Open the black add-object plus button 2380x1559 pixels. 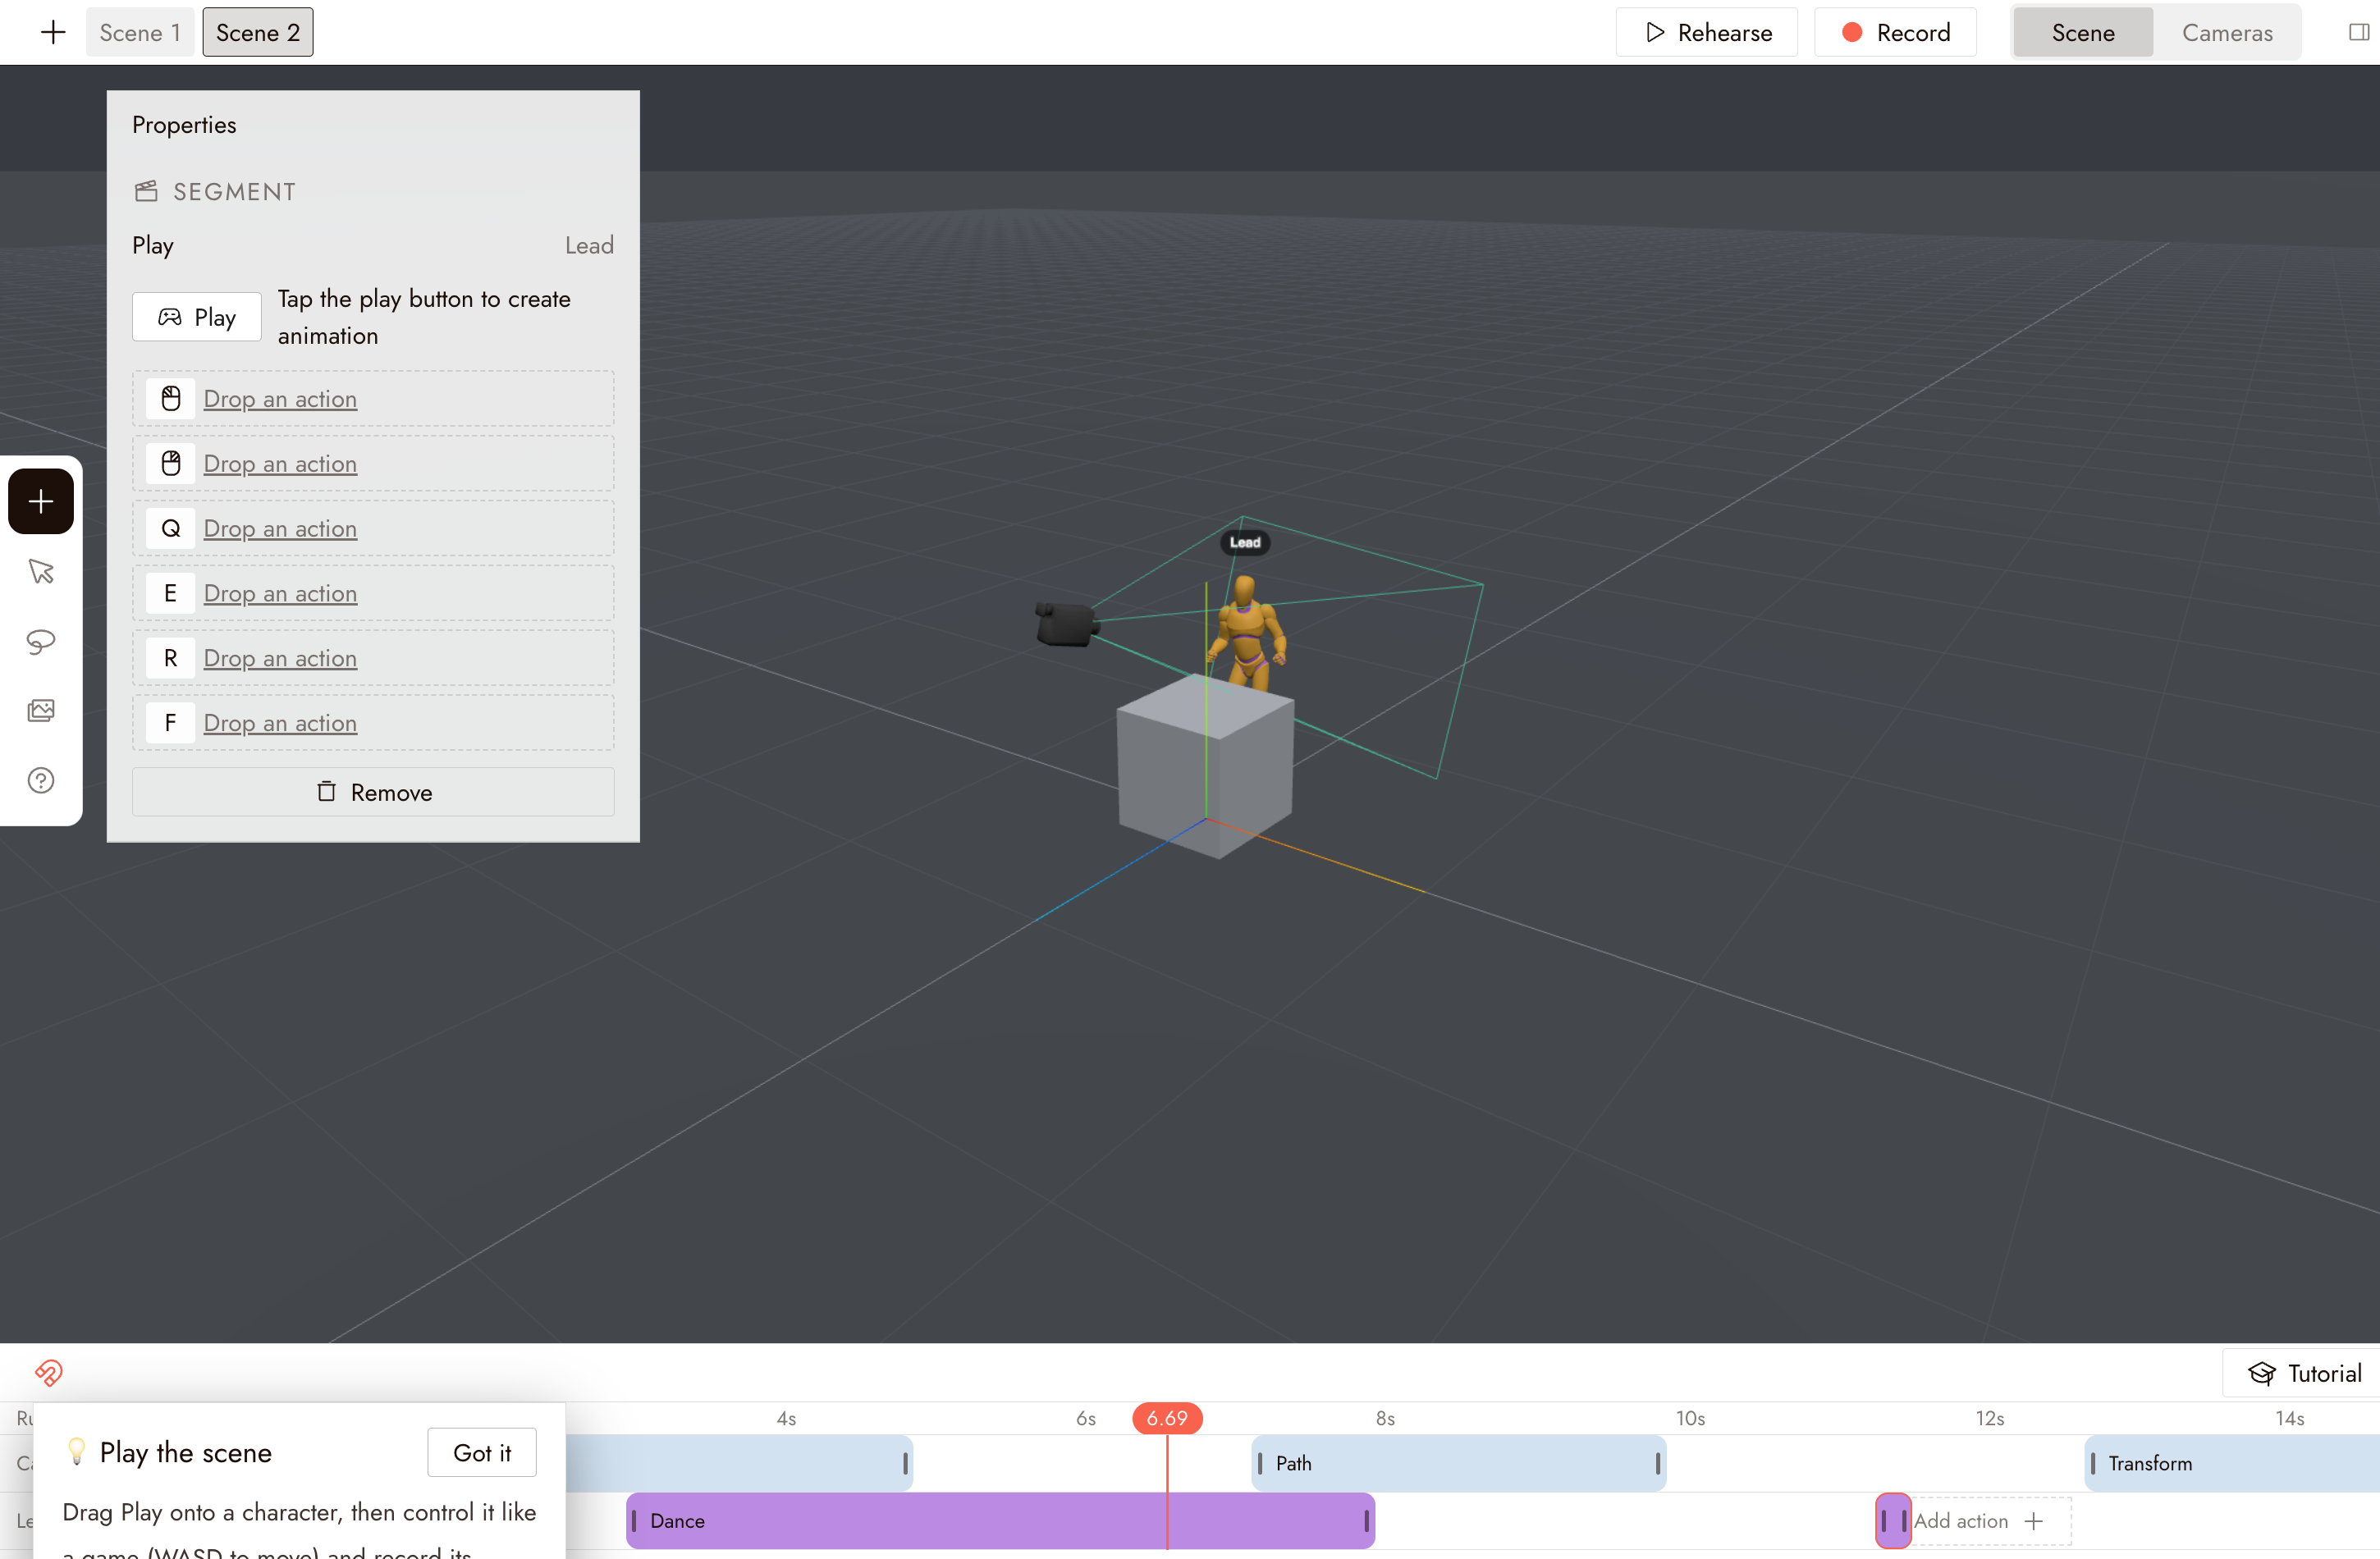click(x=41, y=501)
